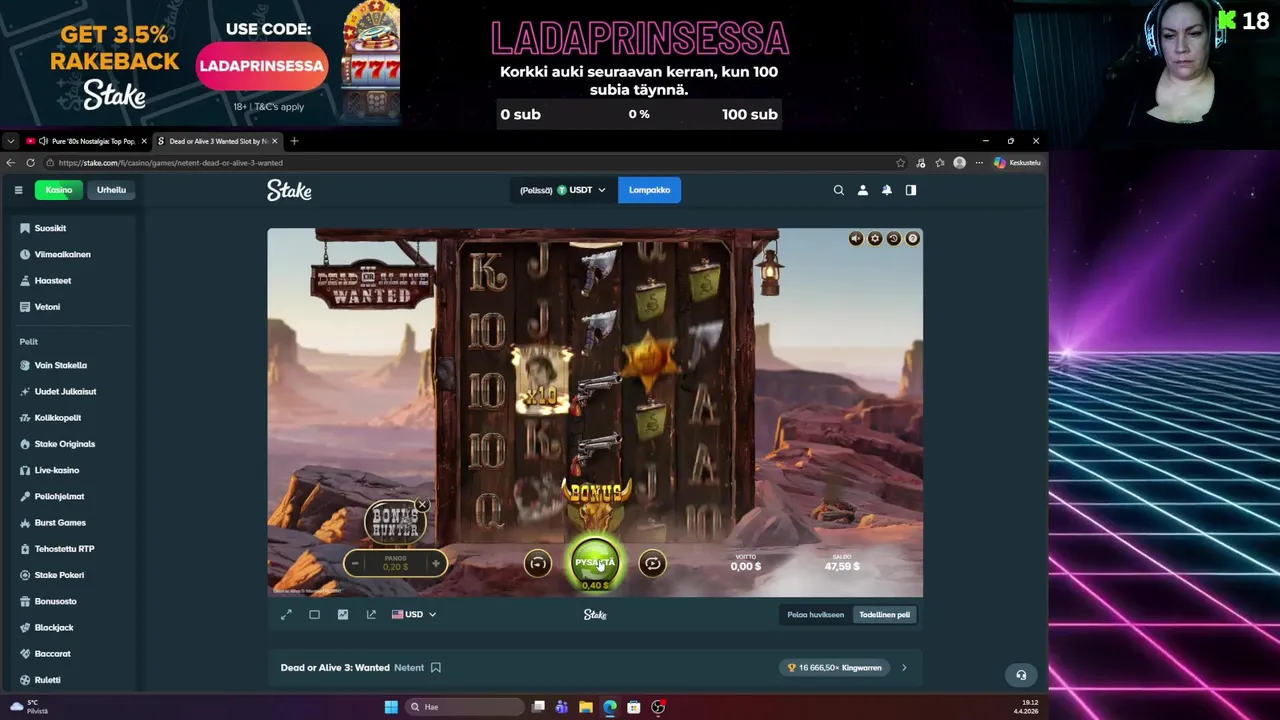Screen dimensions: 1280x720
Task: Open game settings gear icon
Action: point(875,238)
